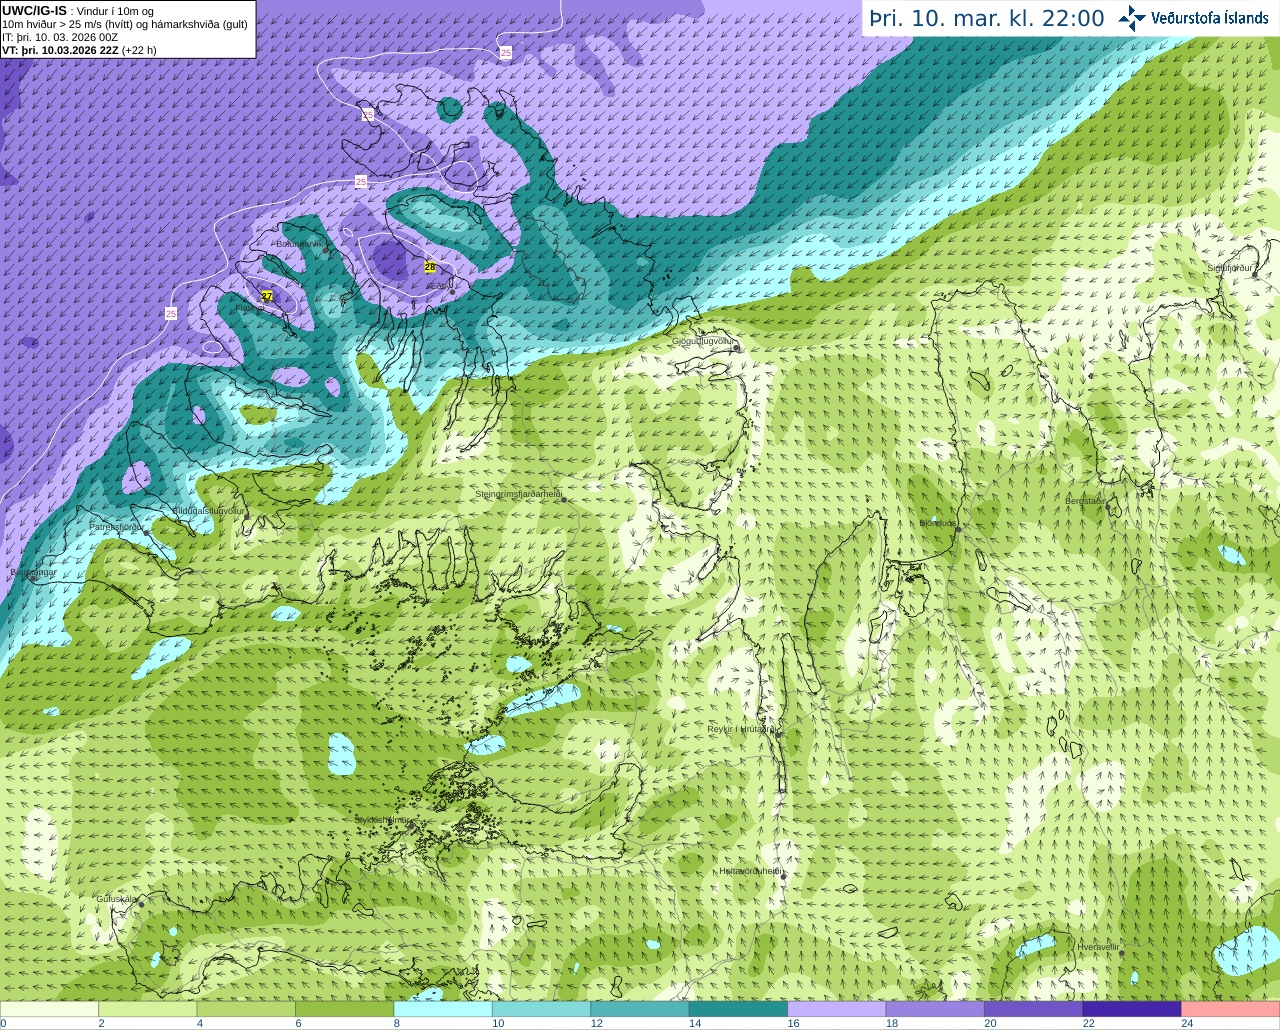Pick the 0–2 m/s pale yellow legend swatch

pos(49,1009)
